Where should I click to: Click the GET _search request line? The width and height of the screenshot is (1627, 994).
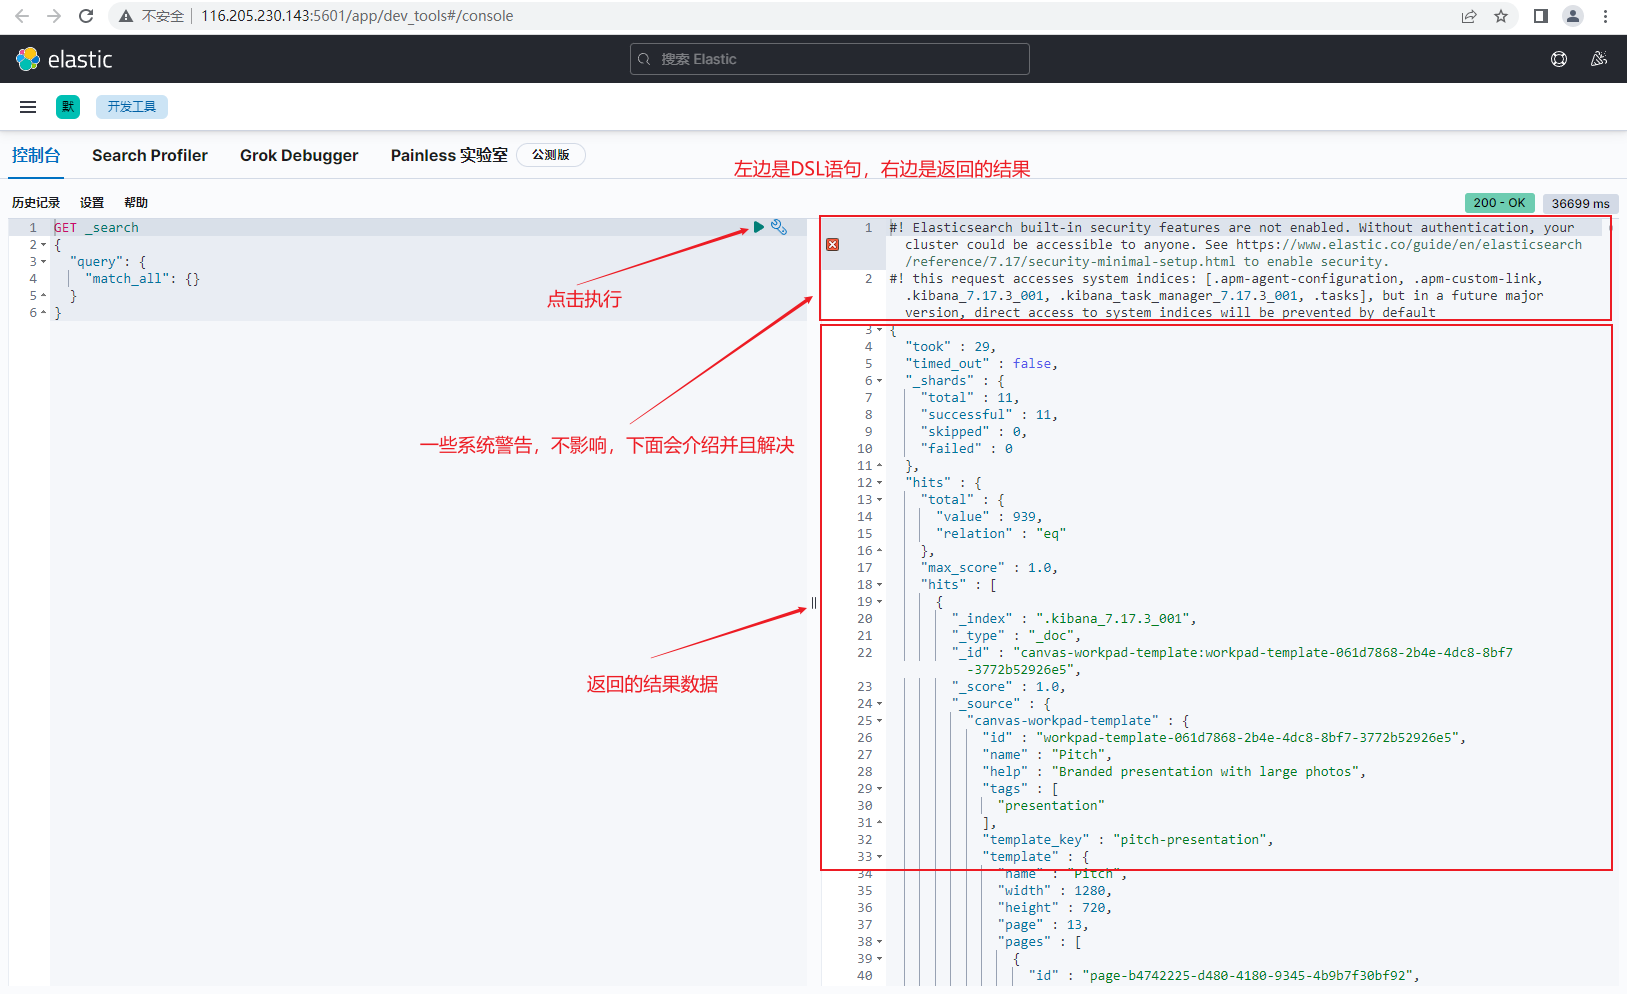coord(96,228)
